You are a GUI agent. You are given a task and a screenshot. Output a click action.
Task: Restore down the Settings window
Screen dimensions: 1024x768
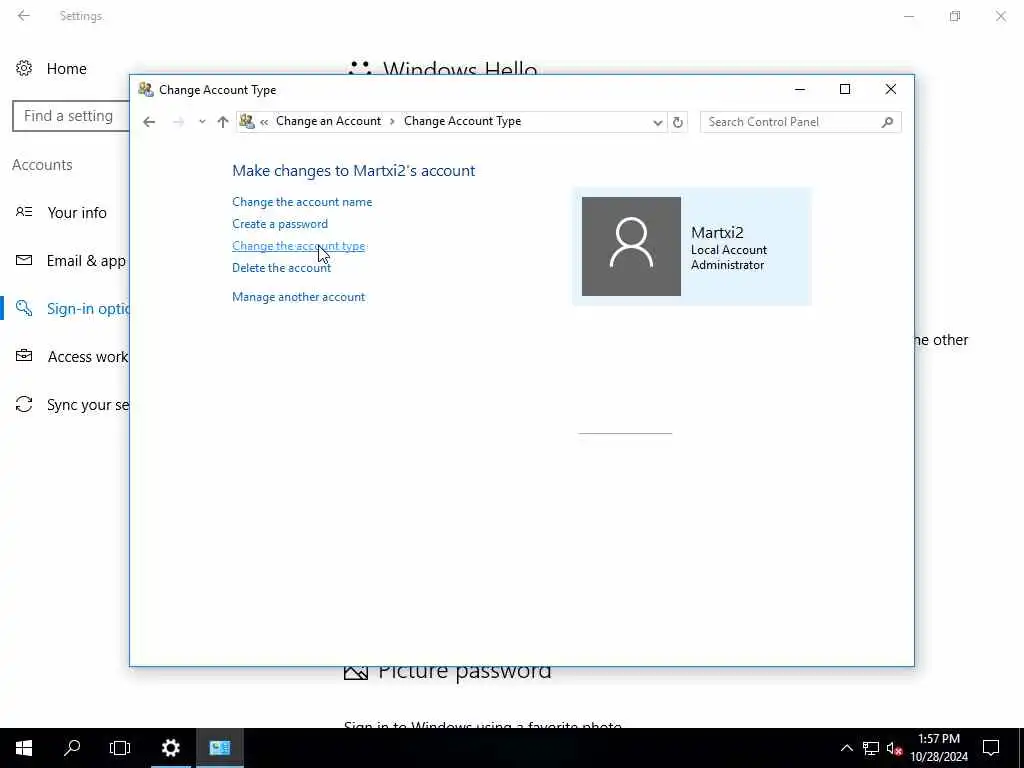[955, 16]
